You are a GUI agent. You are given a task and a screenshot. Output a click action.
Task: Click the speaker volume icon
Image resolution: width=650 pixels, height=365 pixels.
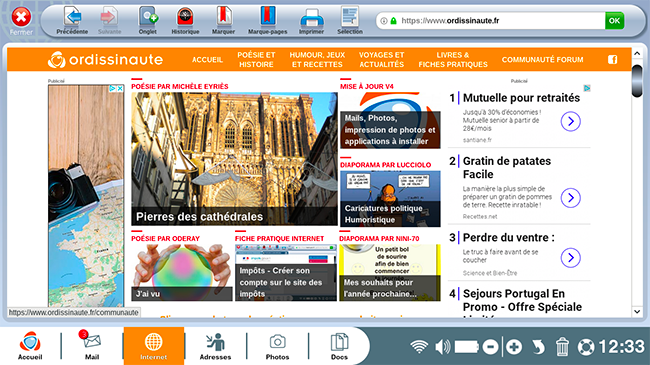click(443, 346)
